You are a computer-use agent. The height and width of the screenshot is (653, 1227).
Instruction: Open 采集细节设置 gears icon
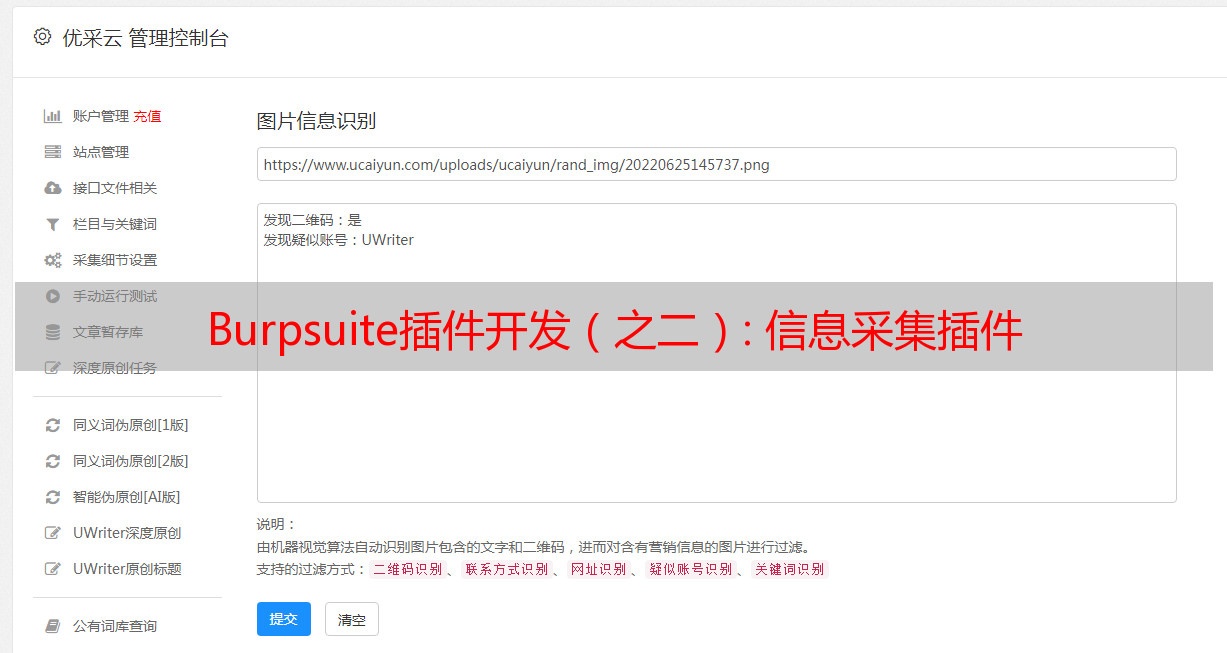[53, 260]
